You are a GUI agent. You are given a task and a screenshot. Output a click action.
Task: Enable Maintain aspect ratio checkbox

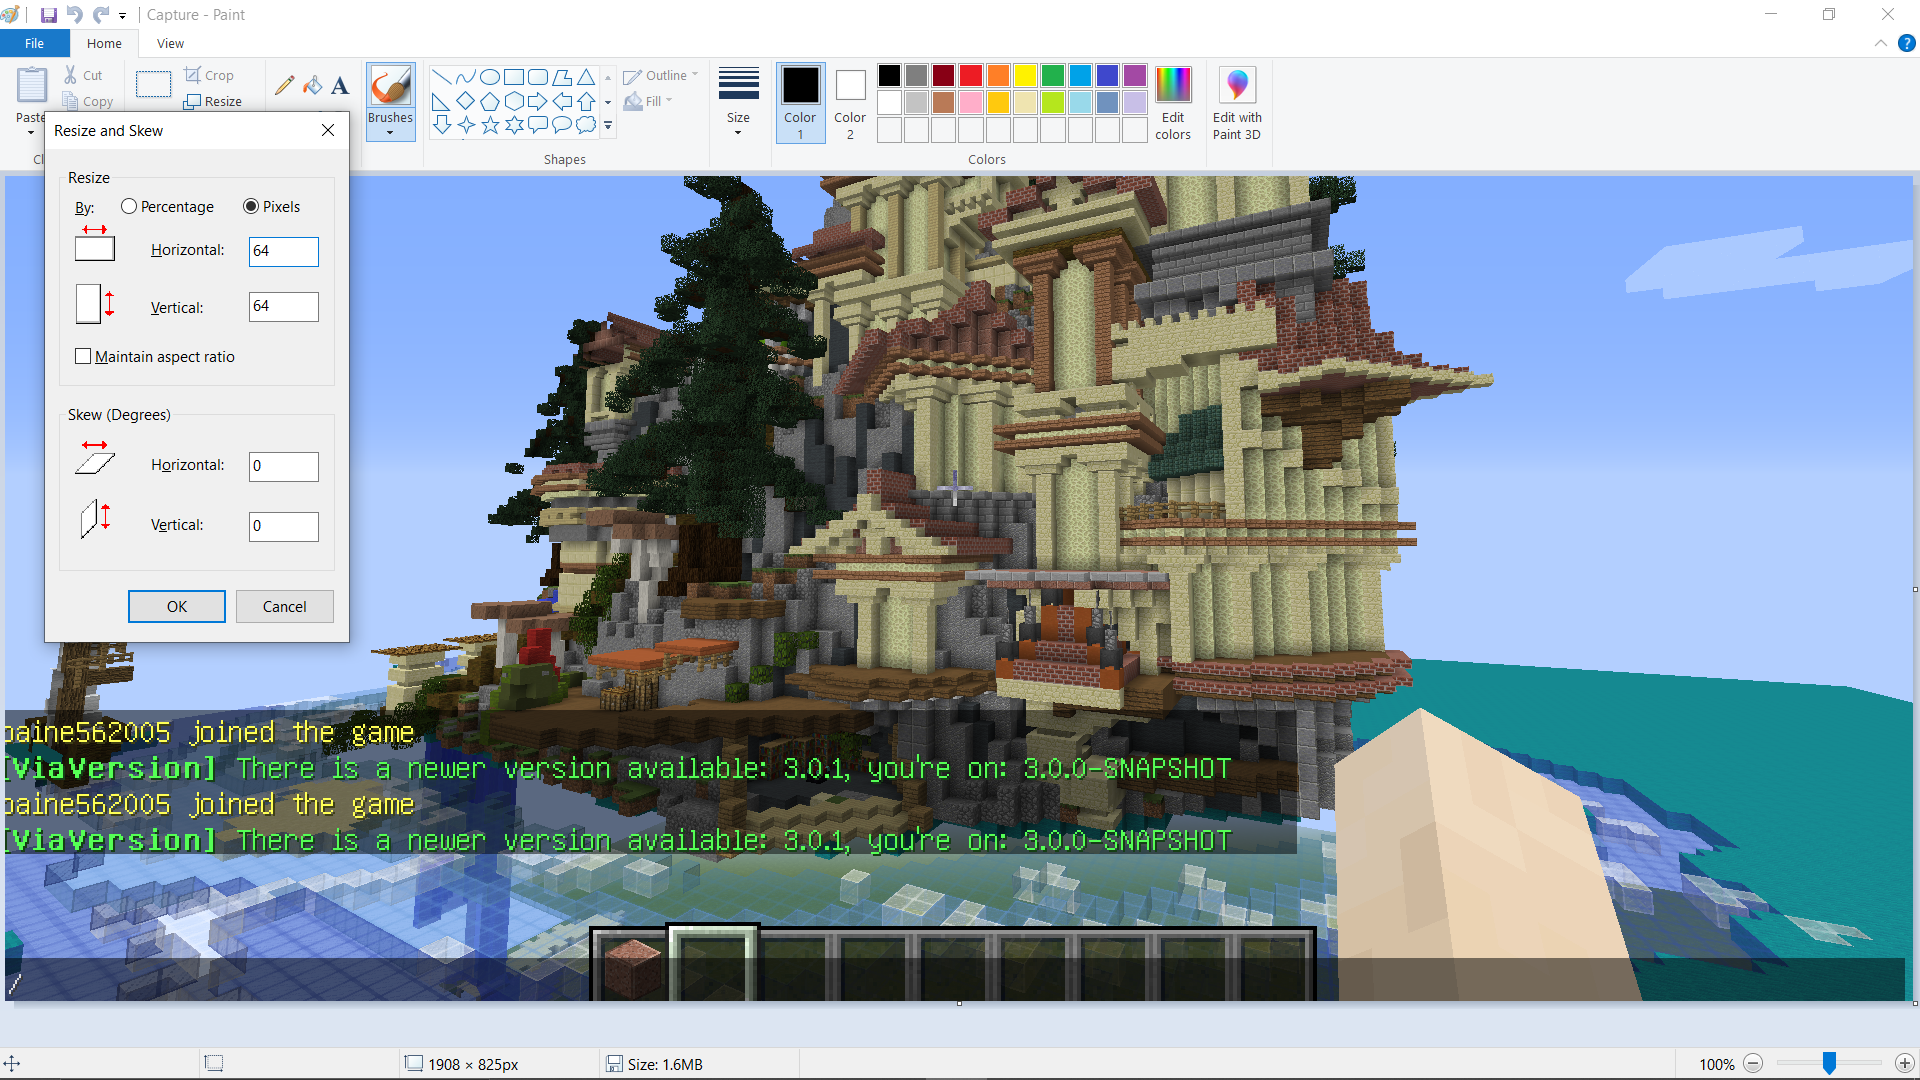[83, 357]
